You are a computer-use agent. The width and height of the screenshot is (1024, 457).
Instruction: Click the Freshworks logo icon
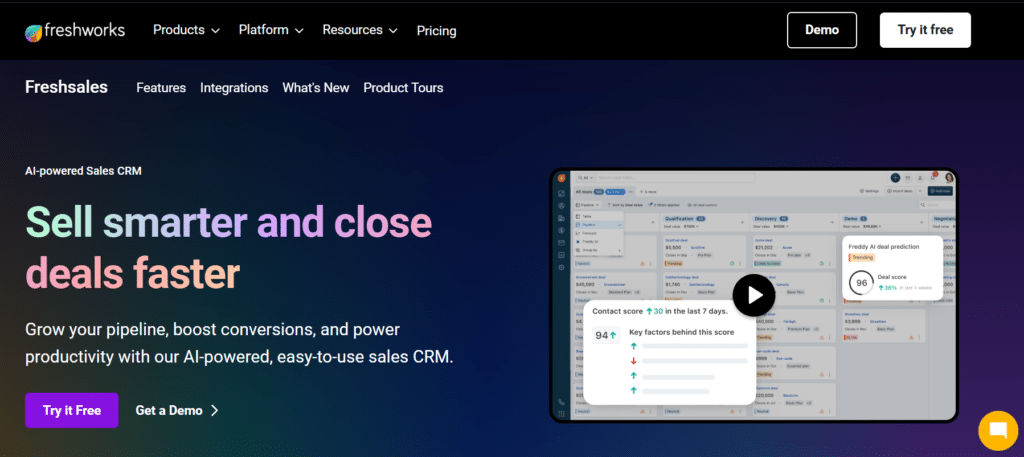34,32
